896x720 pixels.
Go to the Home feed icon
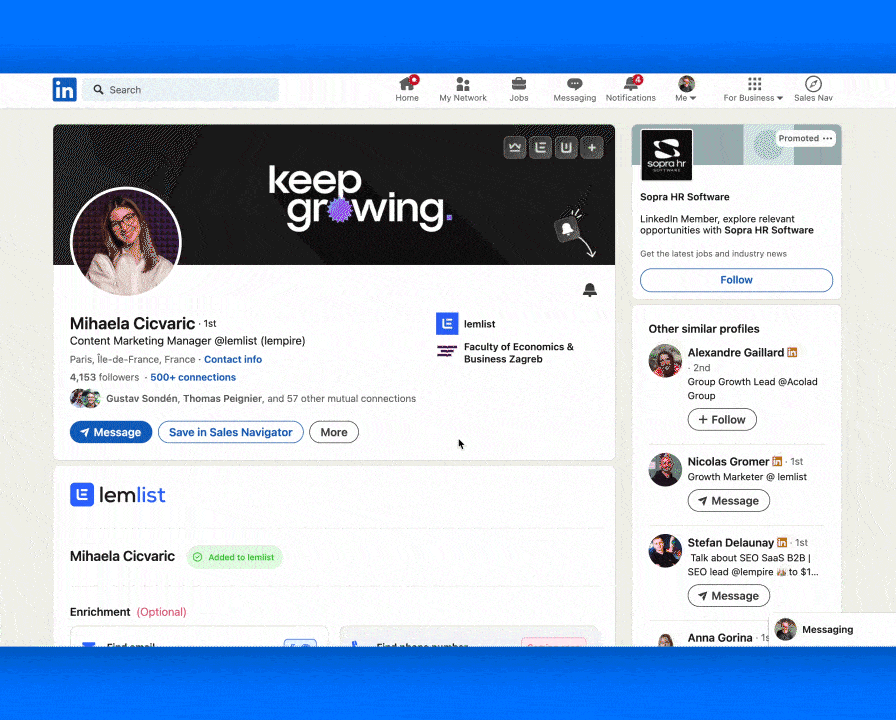pyautogui.click(x=407, y=84)
